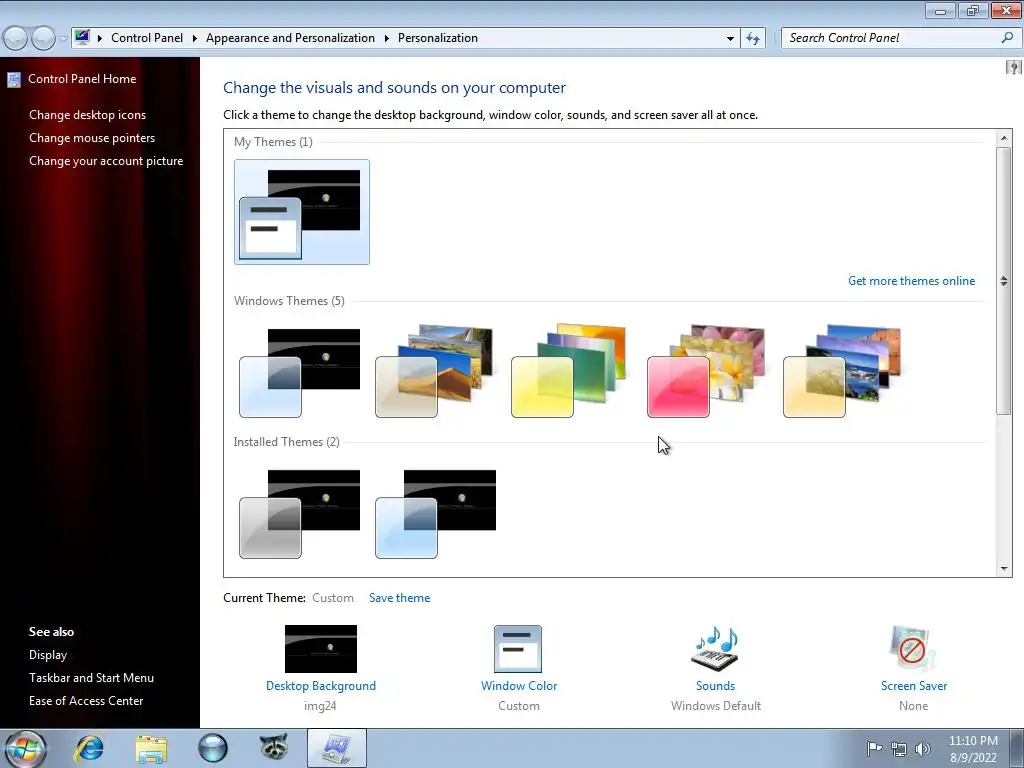Click Save theme link
Screen dimensions: 1024x768
[400, 598]
